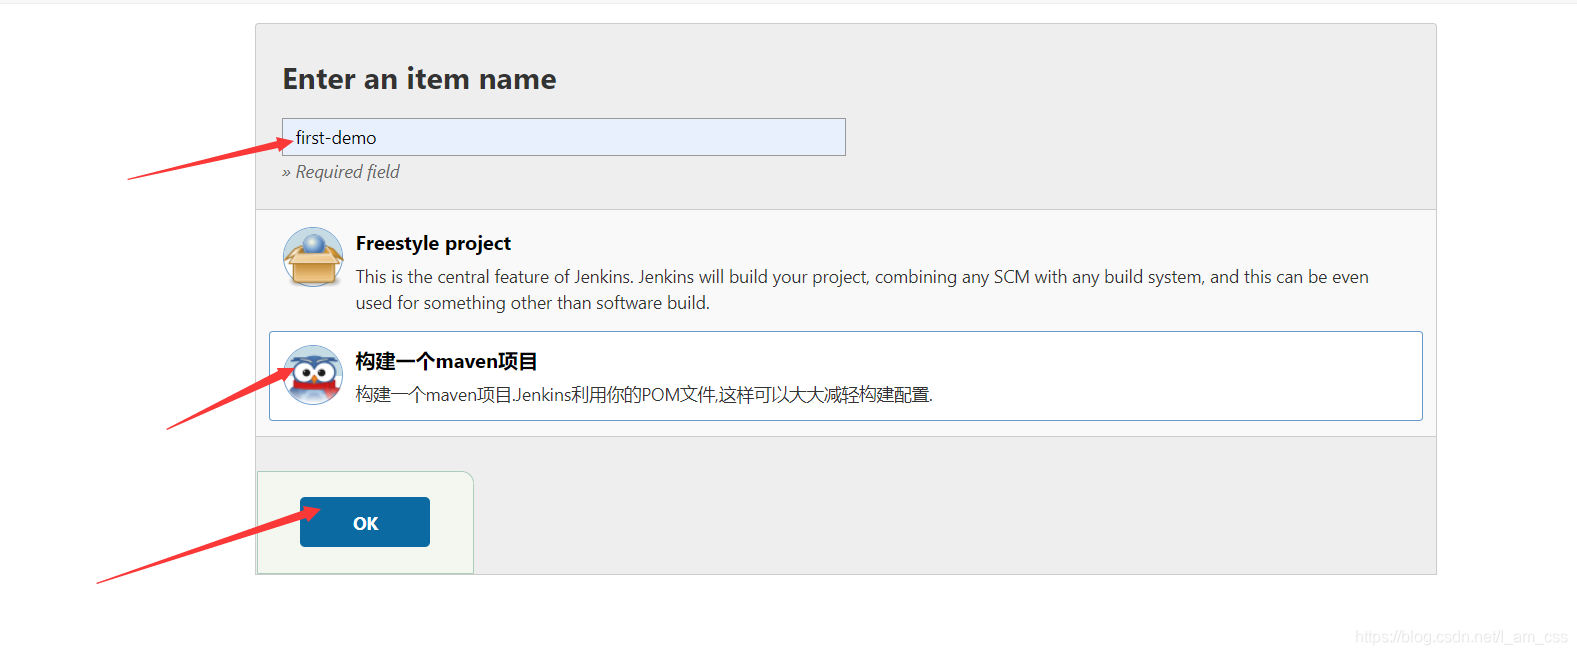The width and height of the screenshot is (1577, 655).
Task: Click the Enter an item name heading
Action: (419, 79)
